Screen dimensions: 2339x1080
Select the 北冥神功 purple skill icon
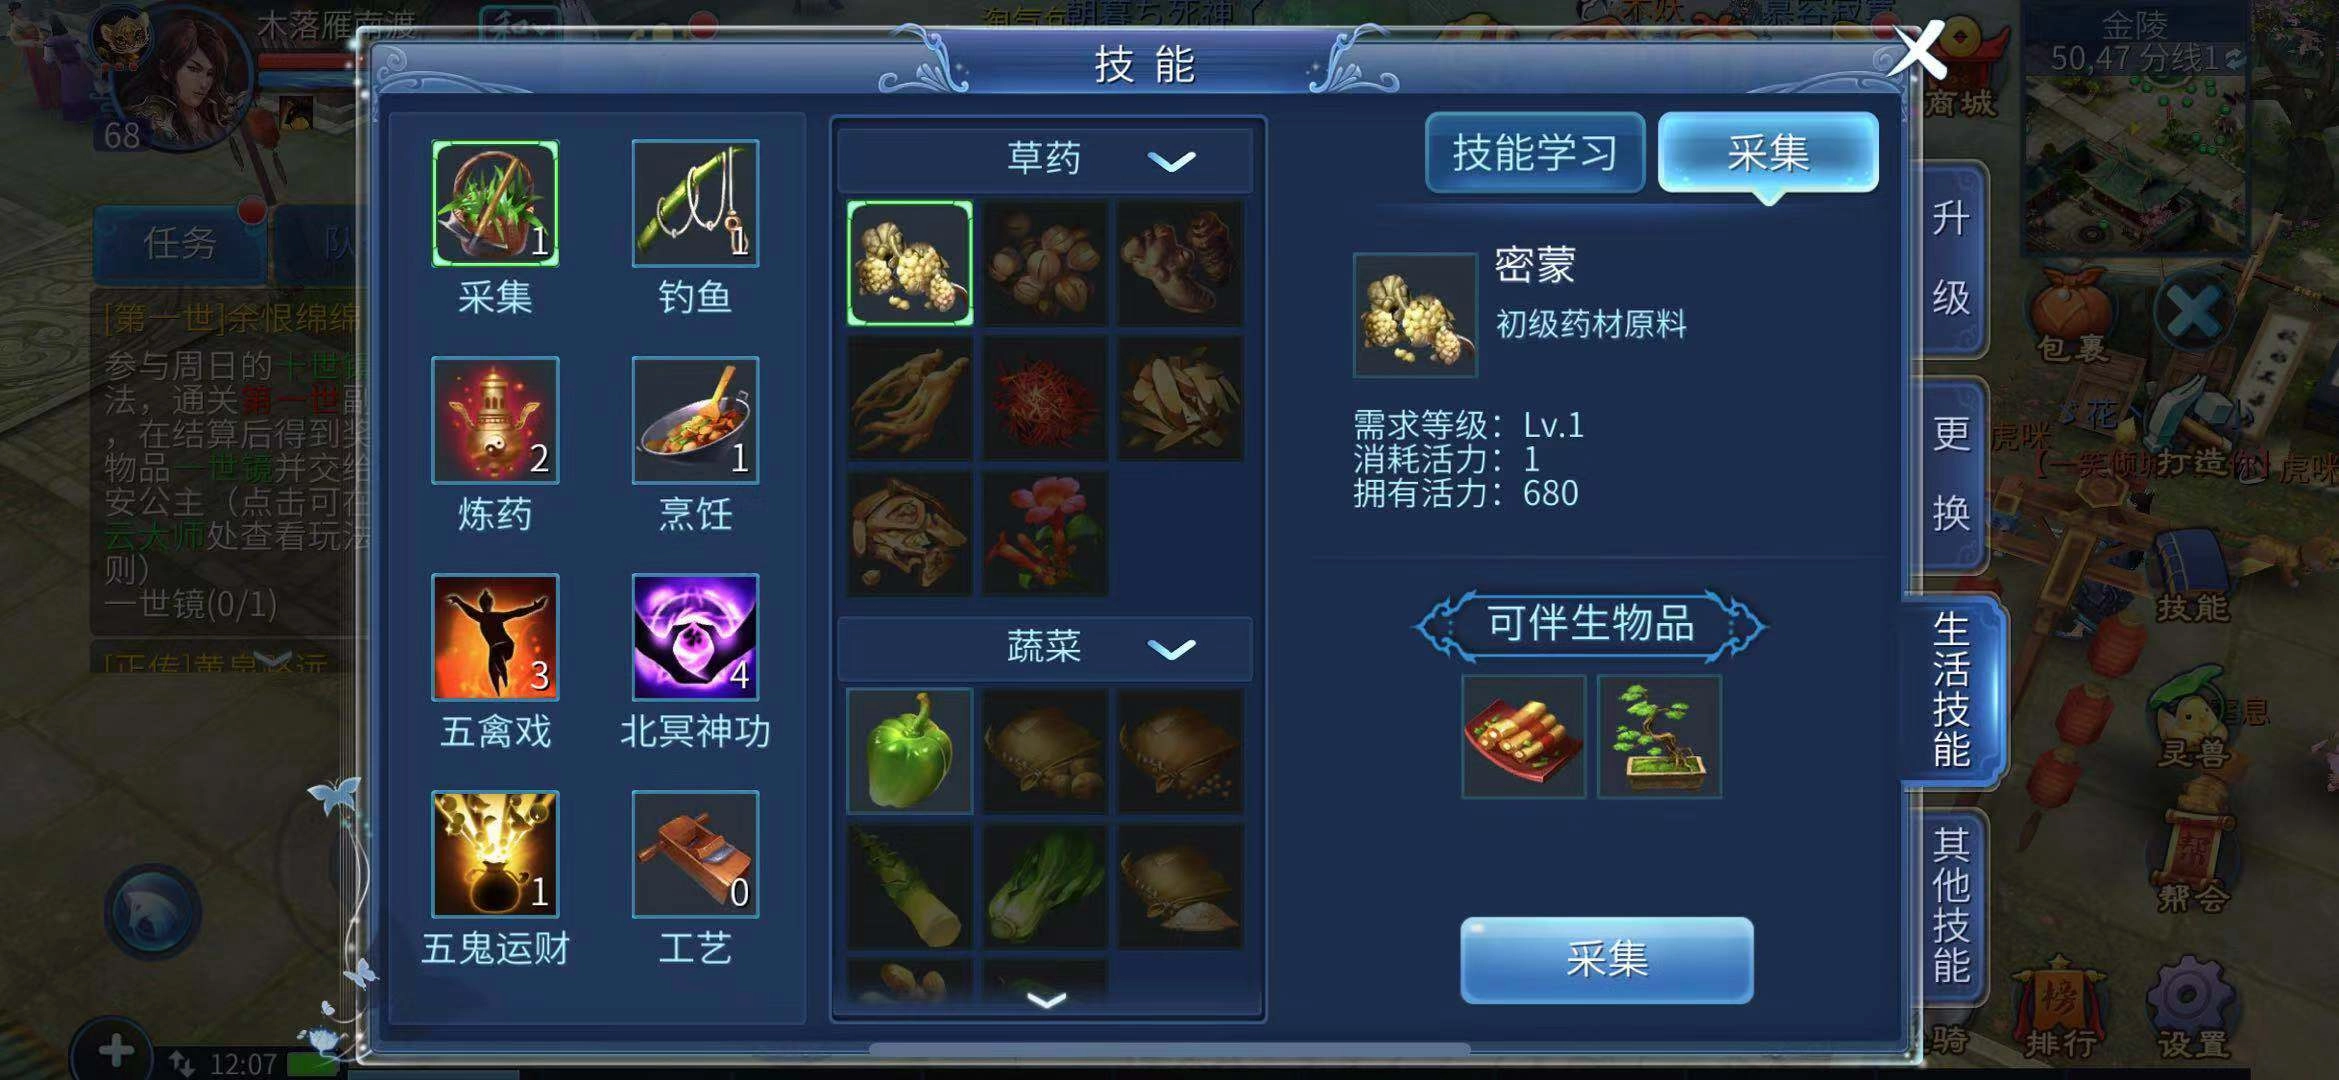[x=695, y=637]
